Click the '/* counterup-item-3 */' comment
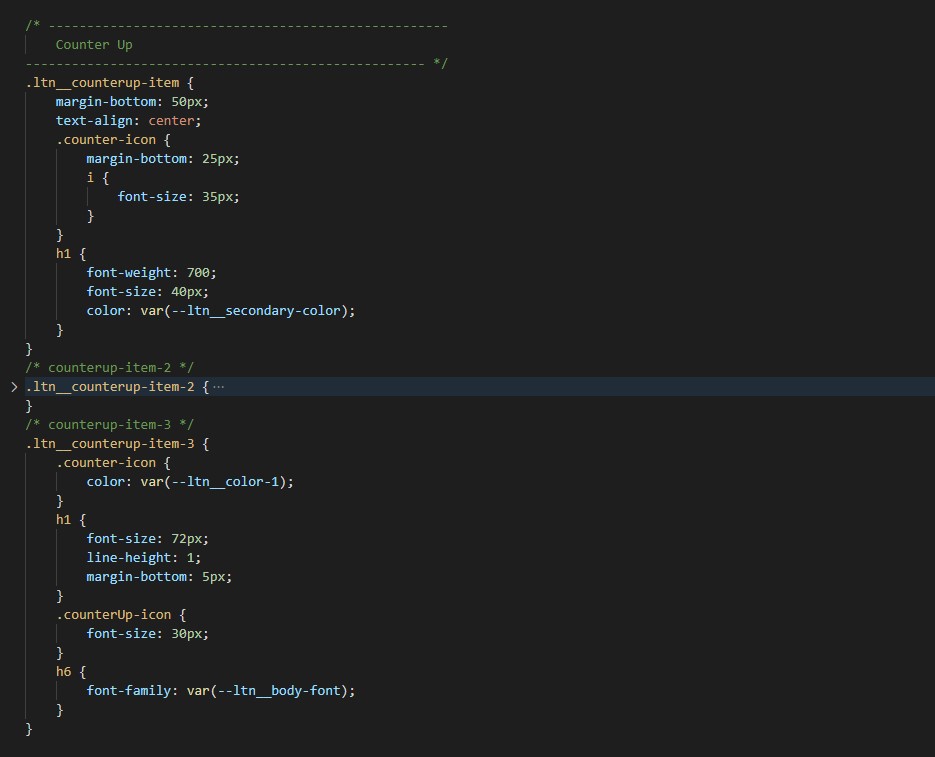This screenshot has height=757, width=935. tap(110, 425)
